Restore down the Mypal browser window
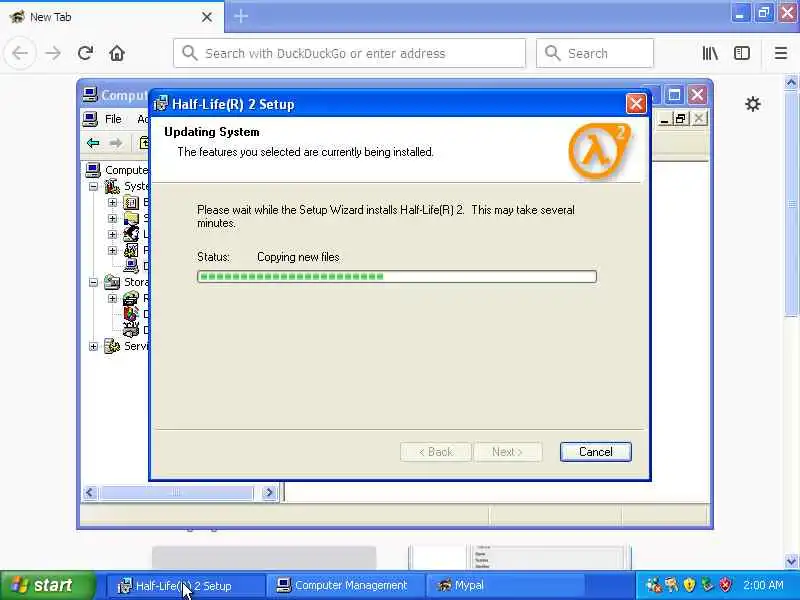The image size is (800, 600). pos(764,13)
